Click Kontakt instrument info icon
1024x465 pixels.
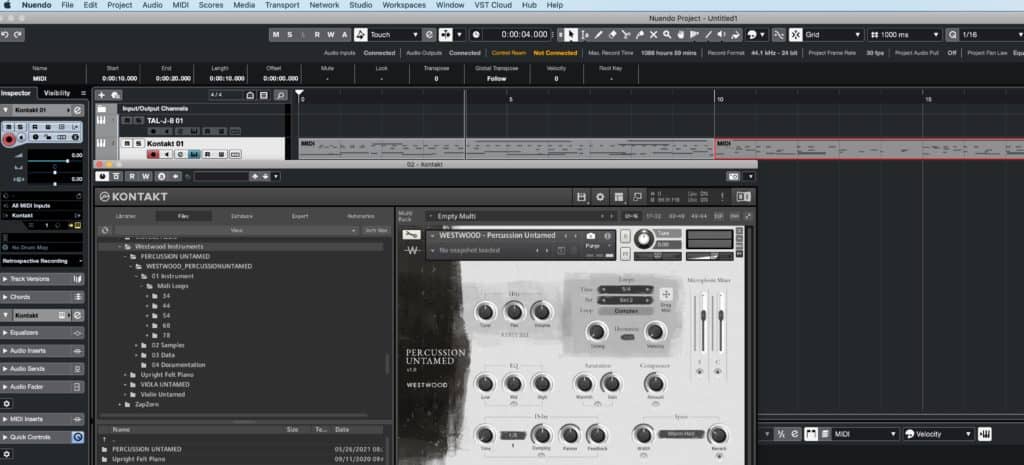(x=607, y=236)
